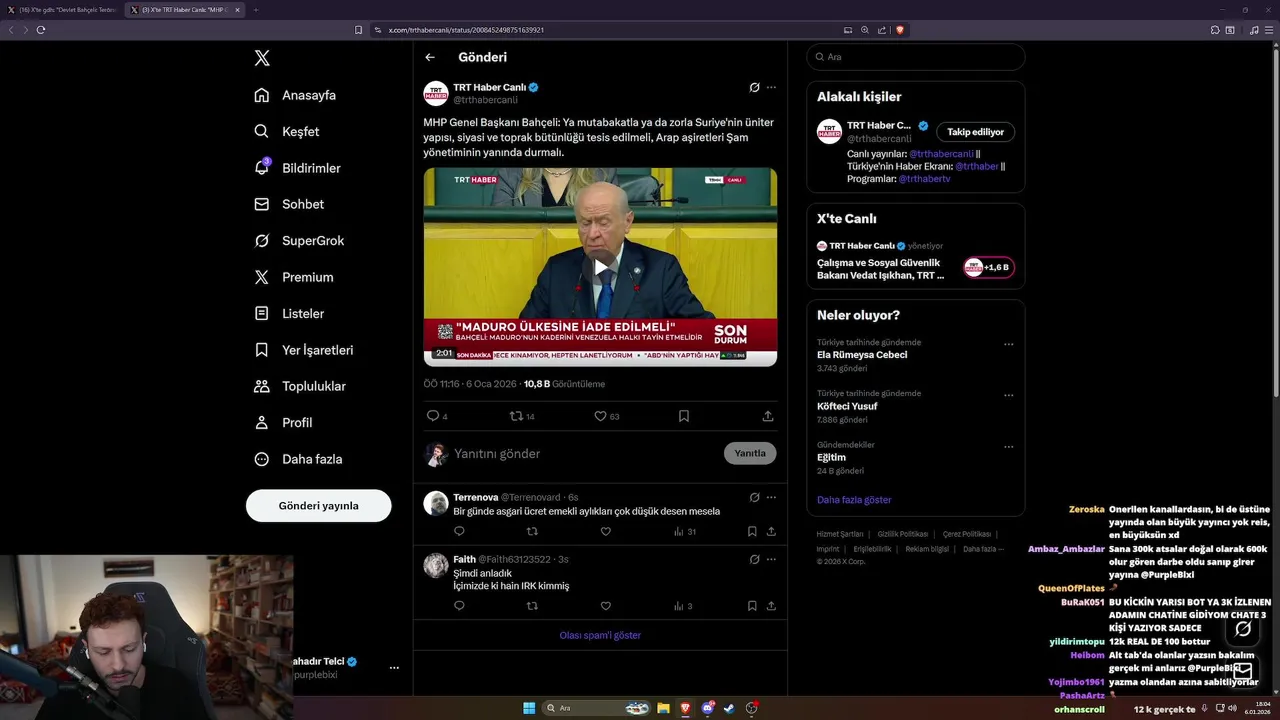1280x720 pixels.
Task: Open Listeler in sidebar
Action: [x=289, y=313]
